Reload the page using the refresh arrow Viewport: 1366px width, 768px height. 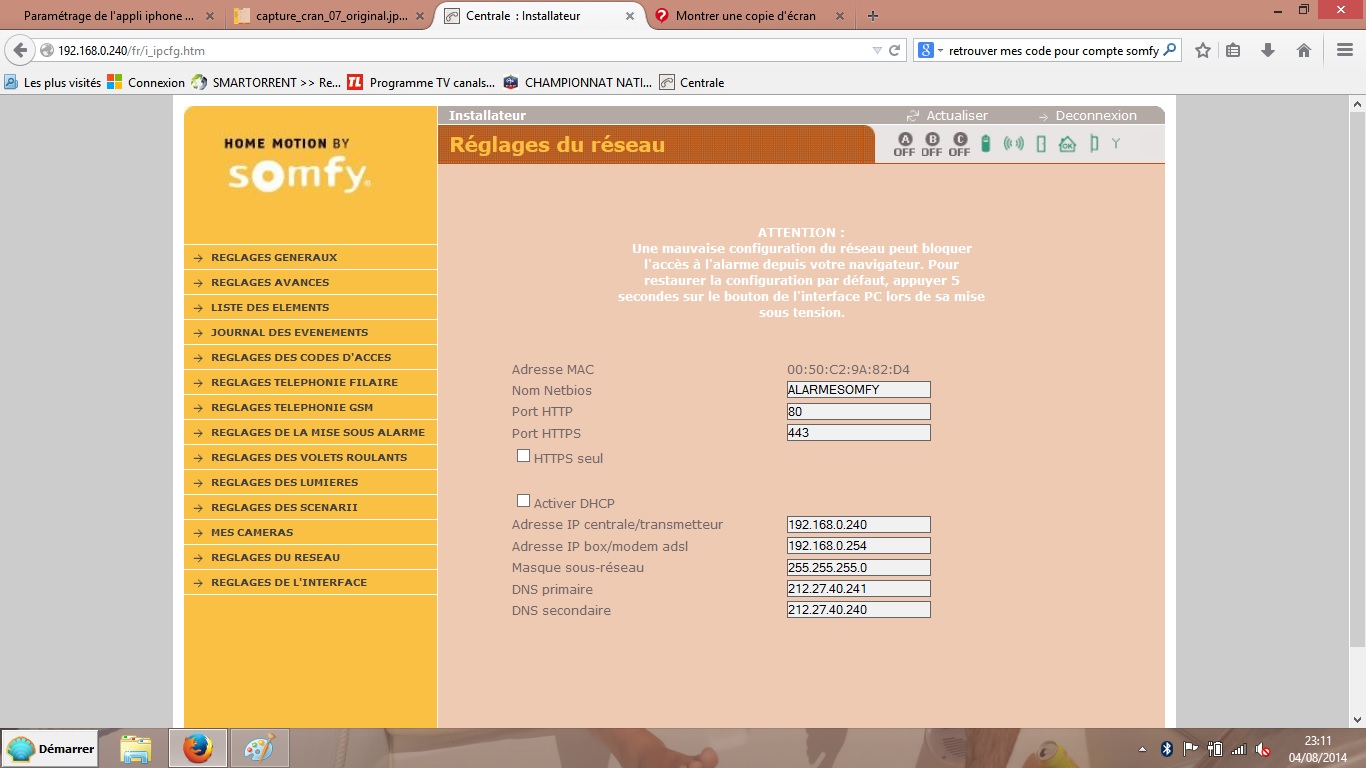pos(895,50)
